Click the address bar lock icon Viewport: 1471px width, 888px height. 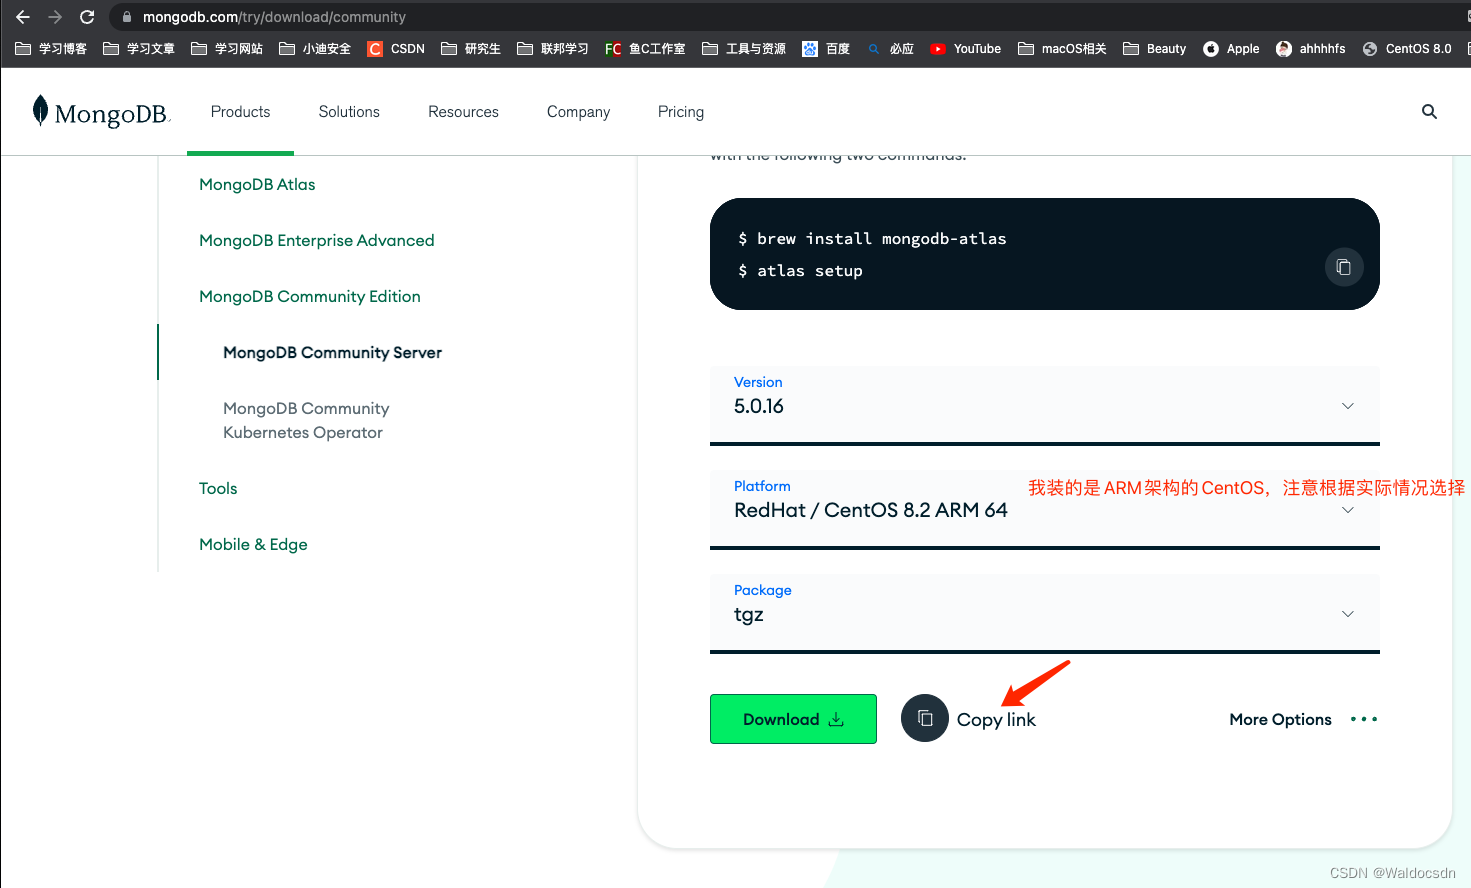pyautogui.click(x=127, y=17)
